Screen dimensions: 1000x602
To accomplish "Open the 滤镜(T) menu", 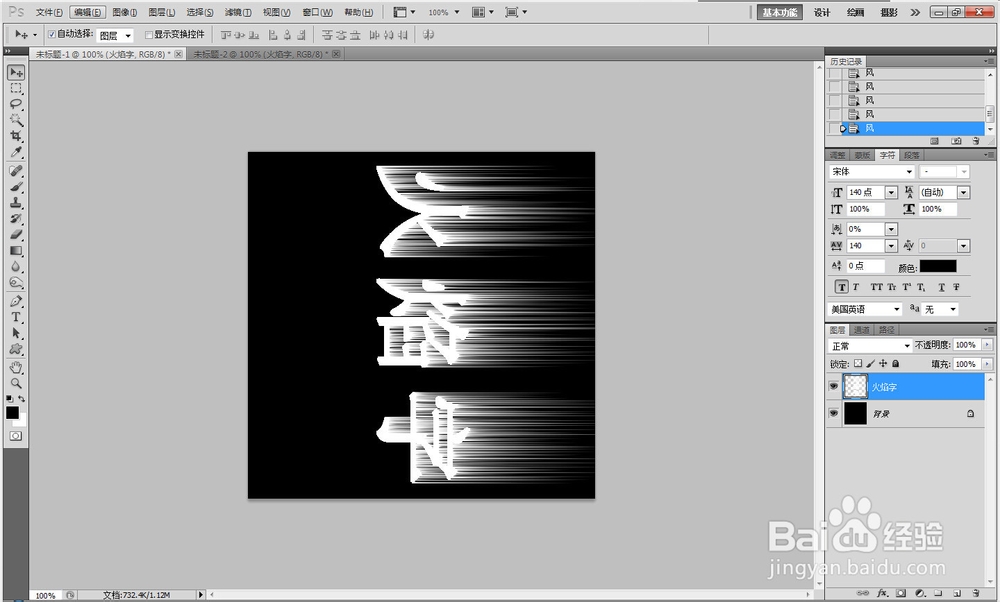I will click(x=238, y=12).
